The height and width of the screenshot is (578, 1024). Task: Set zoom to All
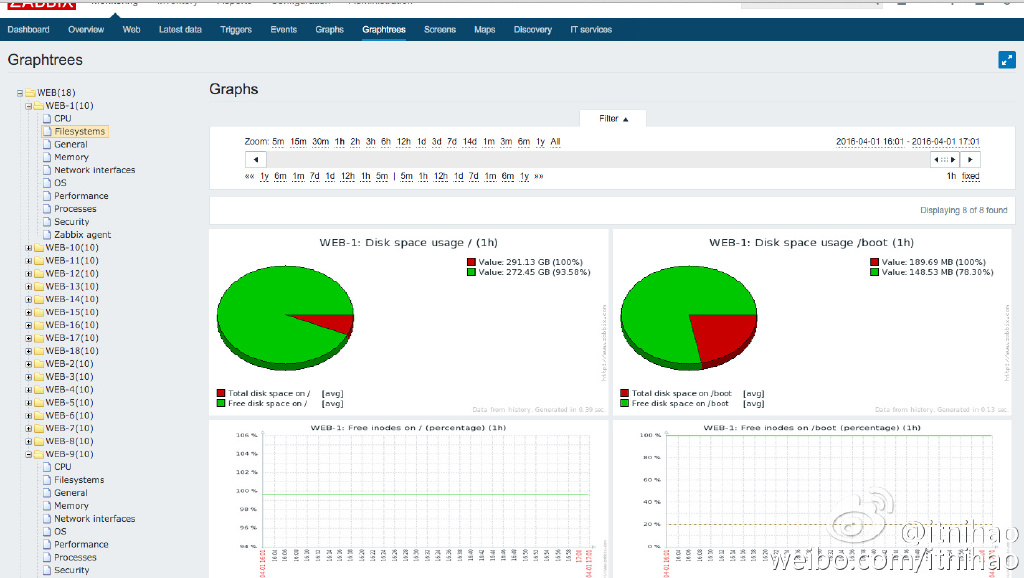[555, 142]
